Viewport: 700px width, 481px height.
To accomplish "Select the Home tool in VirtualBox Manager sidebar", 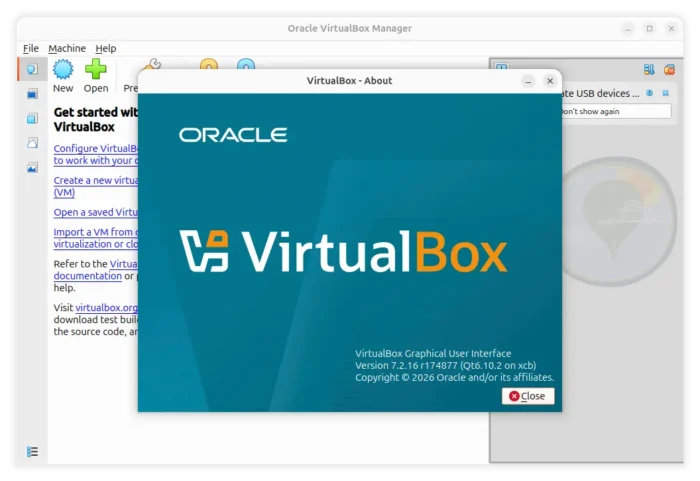I will pos(32,69).
